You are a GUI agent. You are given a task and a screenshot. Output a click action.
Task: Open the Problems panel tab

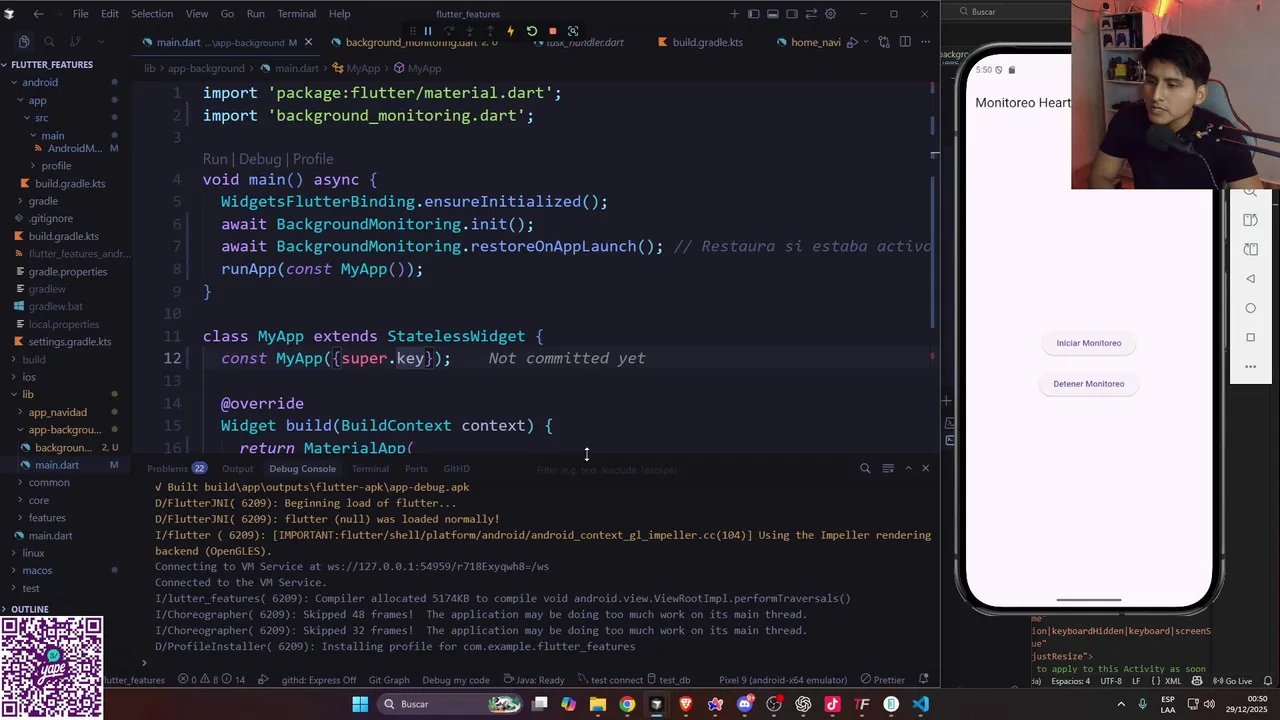[x=176, y=468]
